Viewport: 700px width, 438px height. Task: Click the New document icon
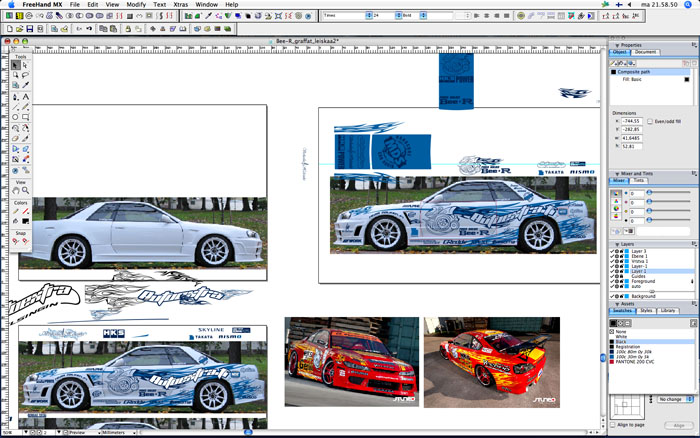(9, 29)
